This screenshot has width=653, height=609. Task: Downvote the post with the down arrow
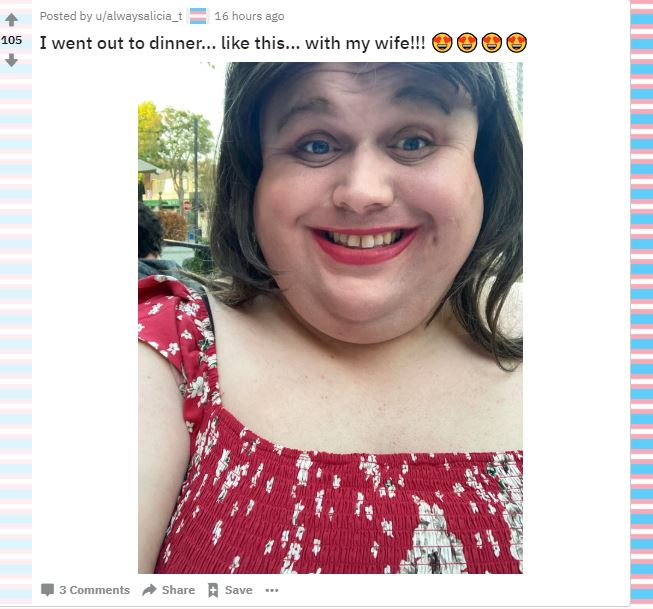coord(11,60)
